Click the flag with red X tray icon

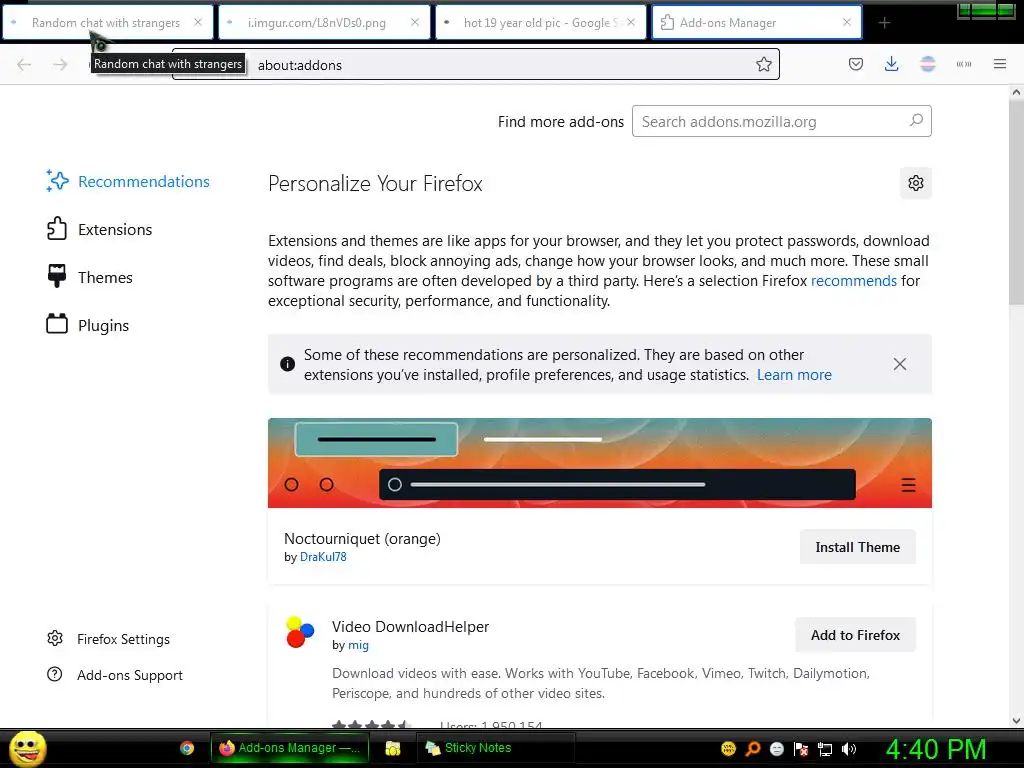tap(801, 748)
